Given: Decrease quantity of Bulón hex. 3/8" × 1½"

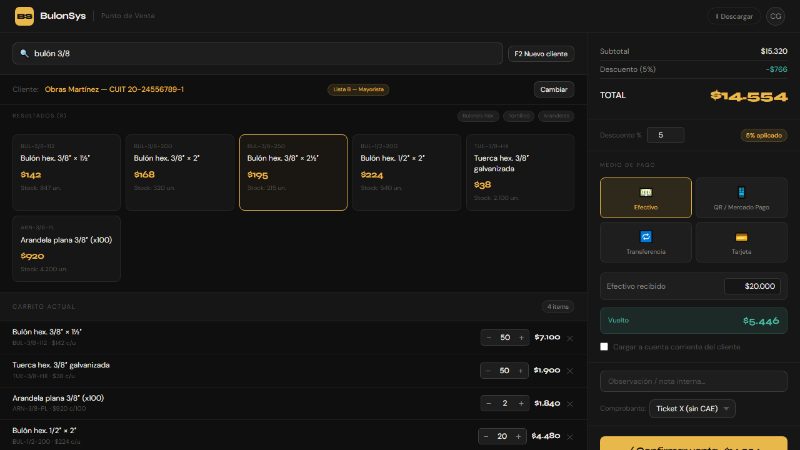Looking at the screenshot, I should (489, 338).
